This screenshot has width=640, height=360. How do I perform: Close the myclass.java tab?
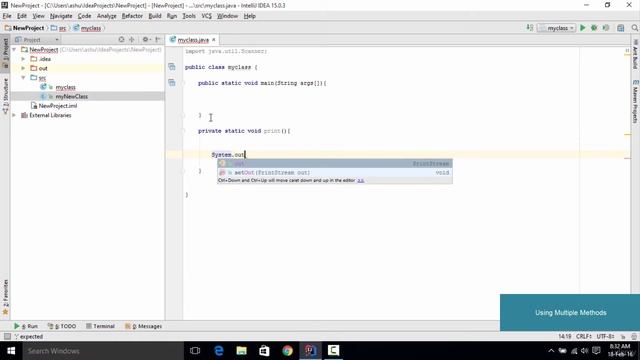(x=213, y=40)
